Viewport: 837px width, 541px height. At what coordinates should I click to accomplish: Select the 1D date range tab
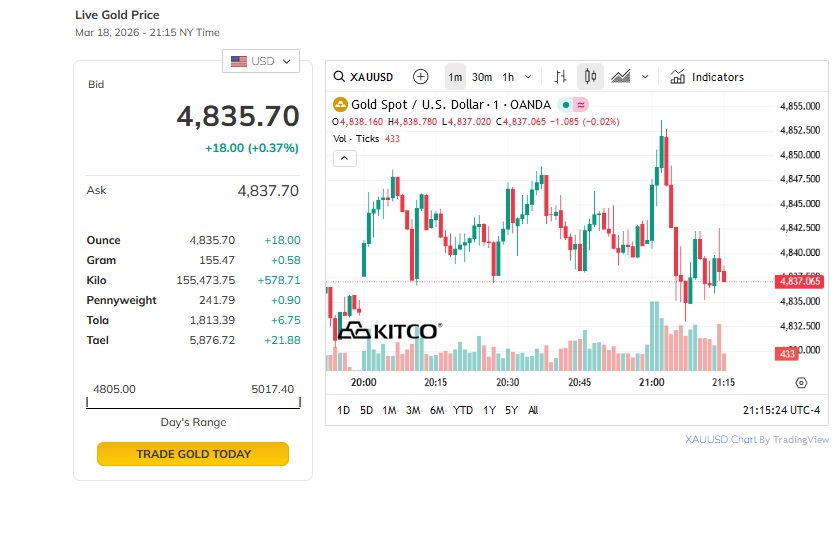click(343, 410)
